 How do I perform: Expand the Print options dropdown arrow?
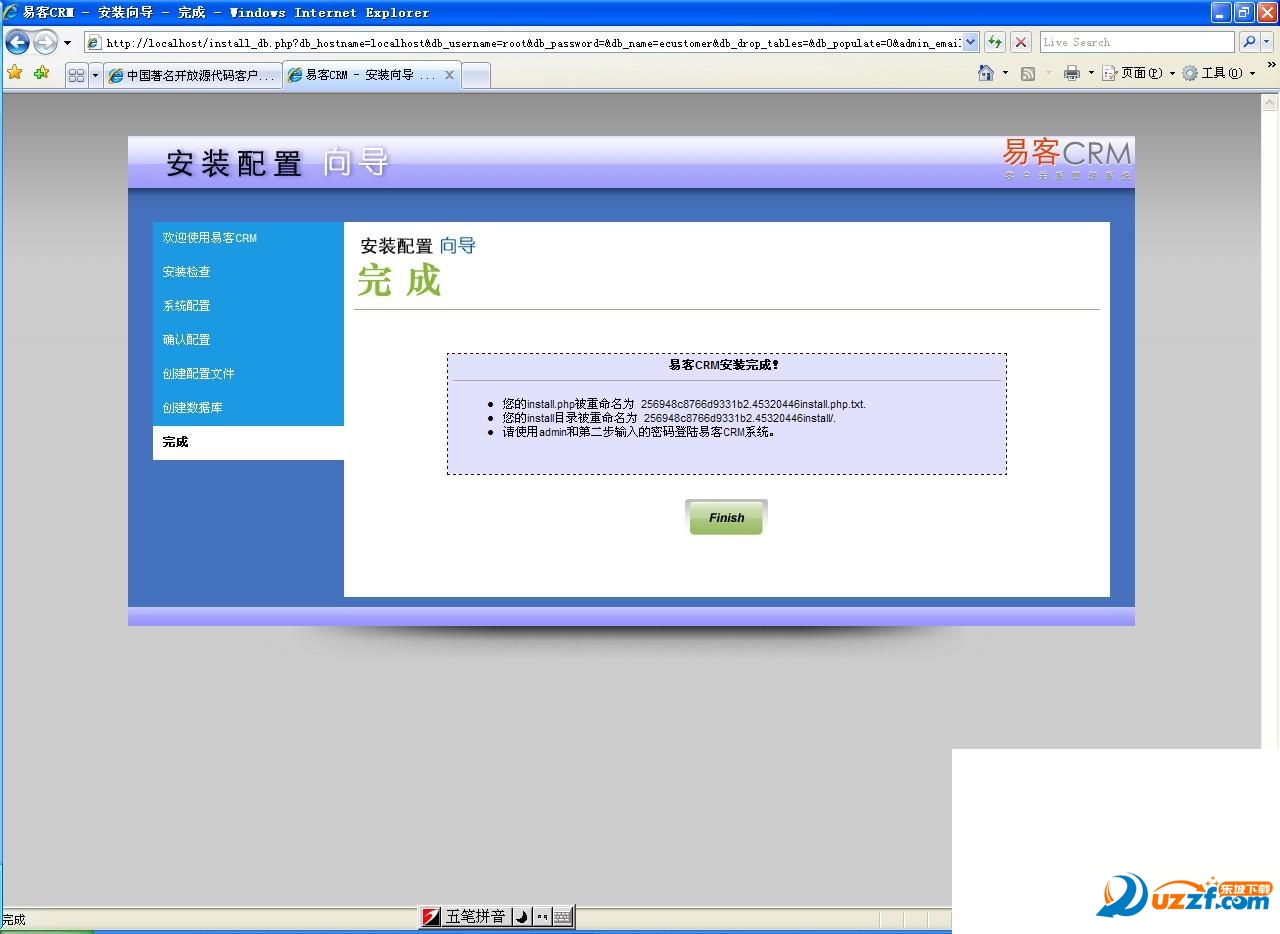pyautogui.click(x=1091, y=73)
